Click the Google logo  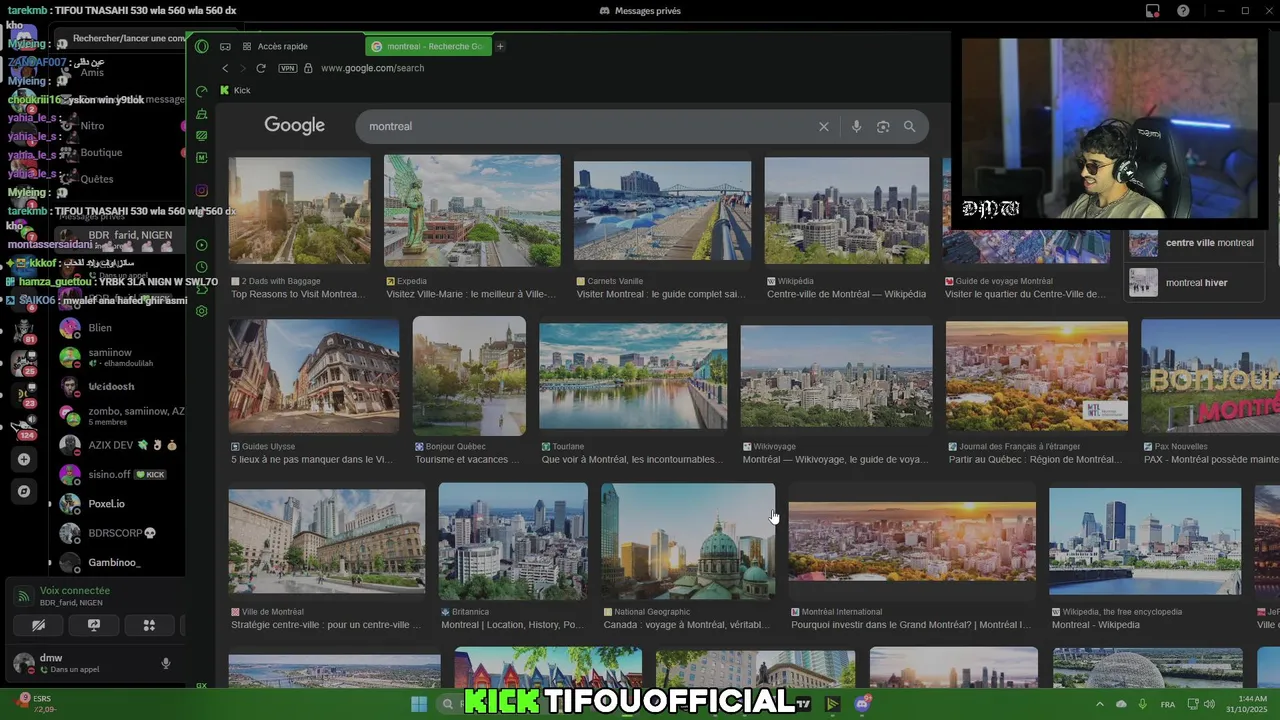tap(294, 126)
